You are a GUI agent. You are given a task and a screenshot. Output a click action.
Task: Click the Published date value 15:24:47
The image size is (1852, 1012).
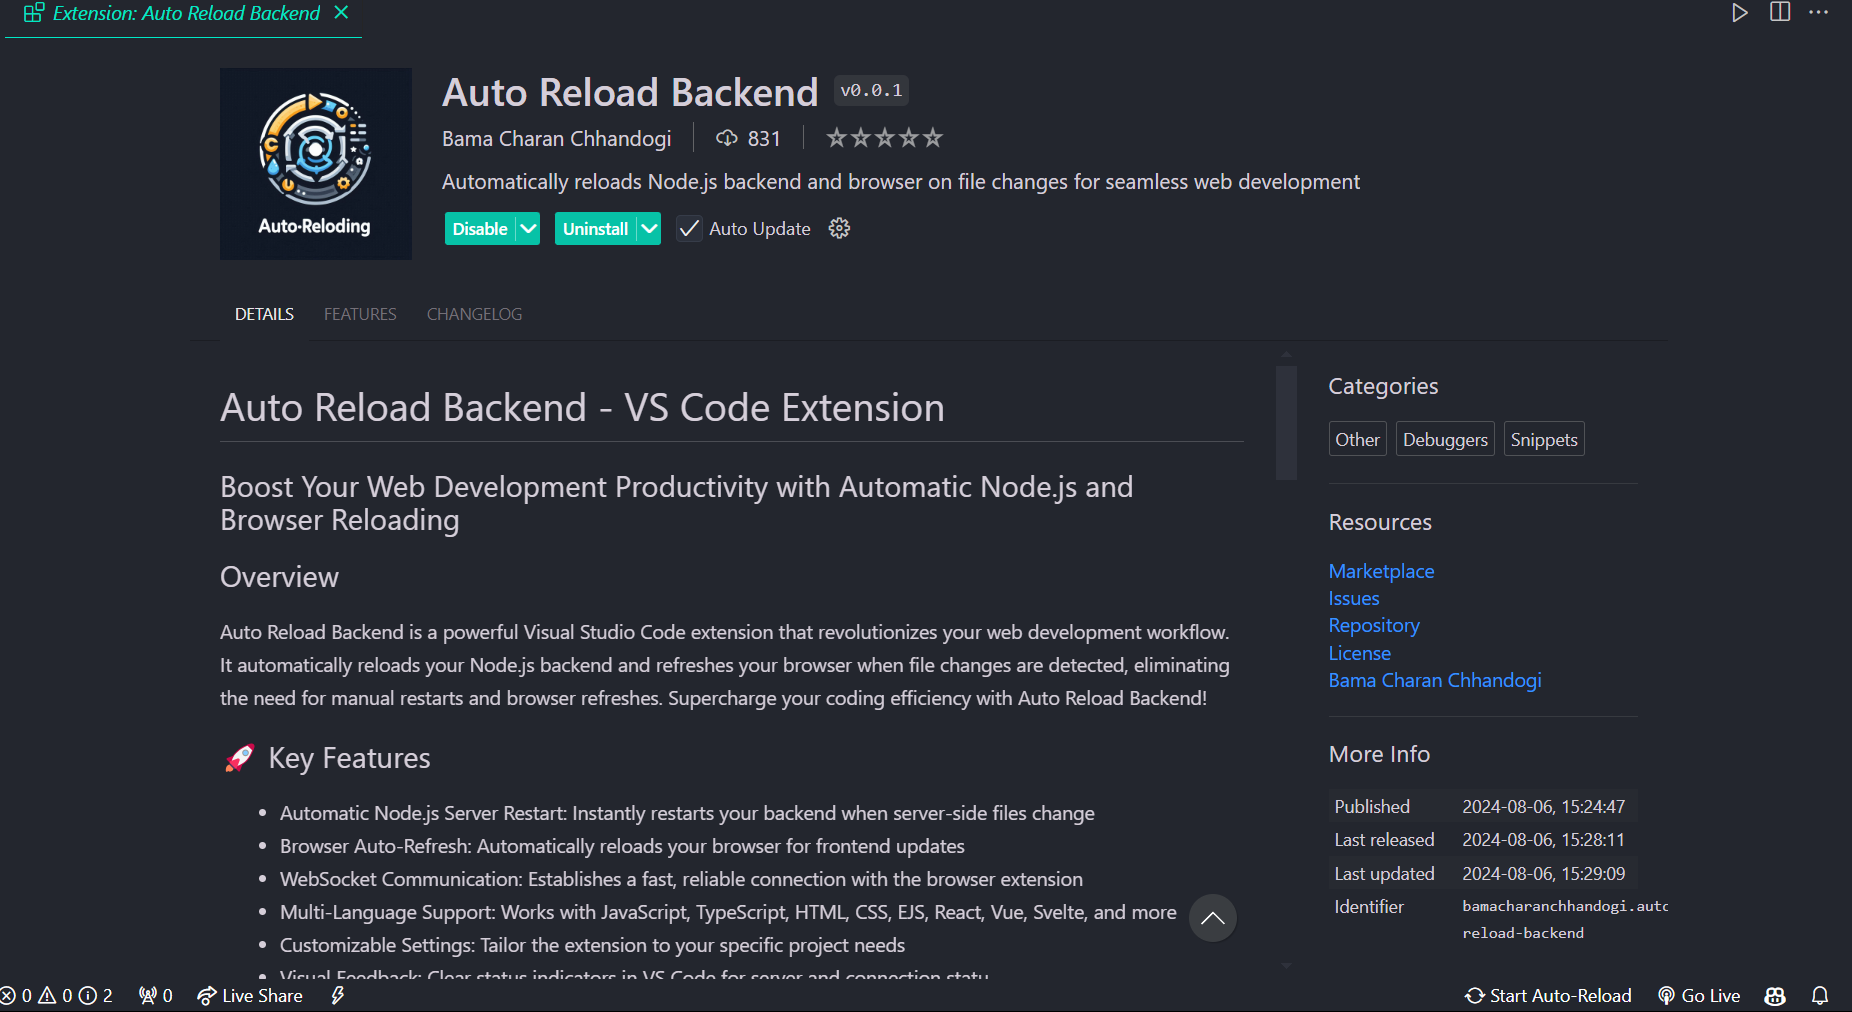click(x=1544, y=807)
